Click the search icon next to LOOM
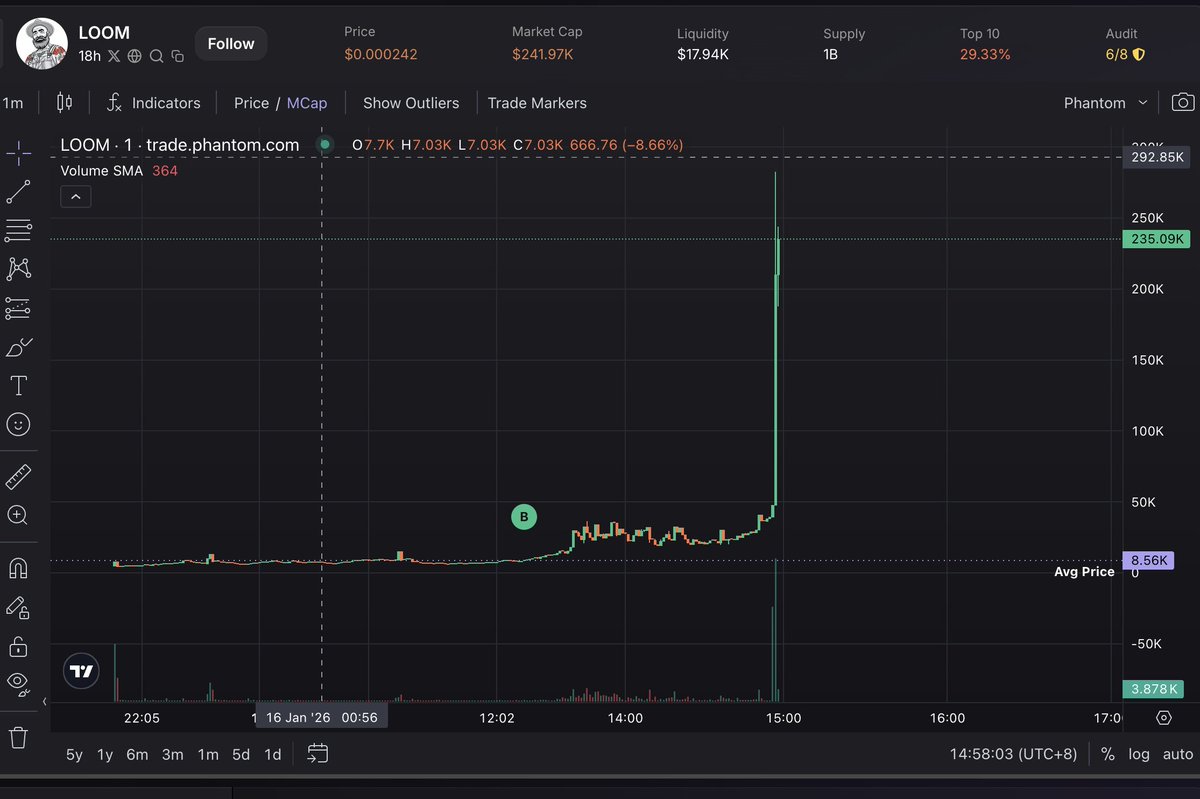The height and width of the screenshot is (799, 1200). click(156, 56)
